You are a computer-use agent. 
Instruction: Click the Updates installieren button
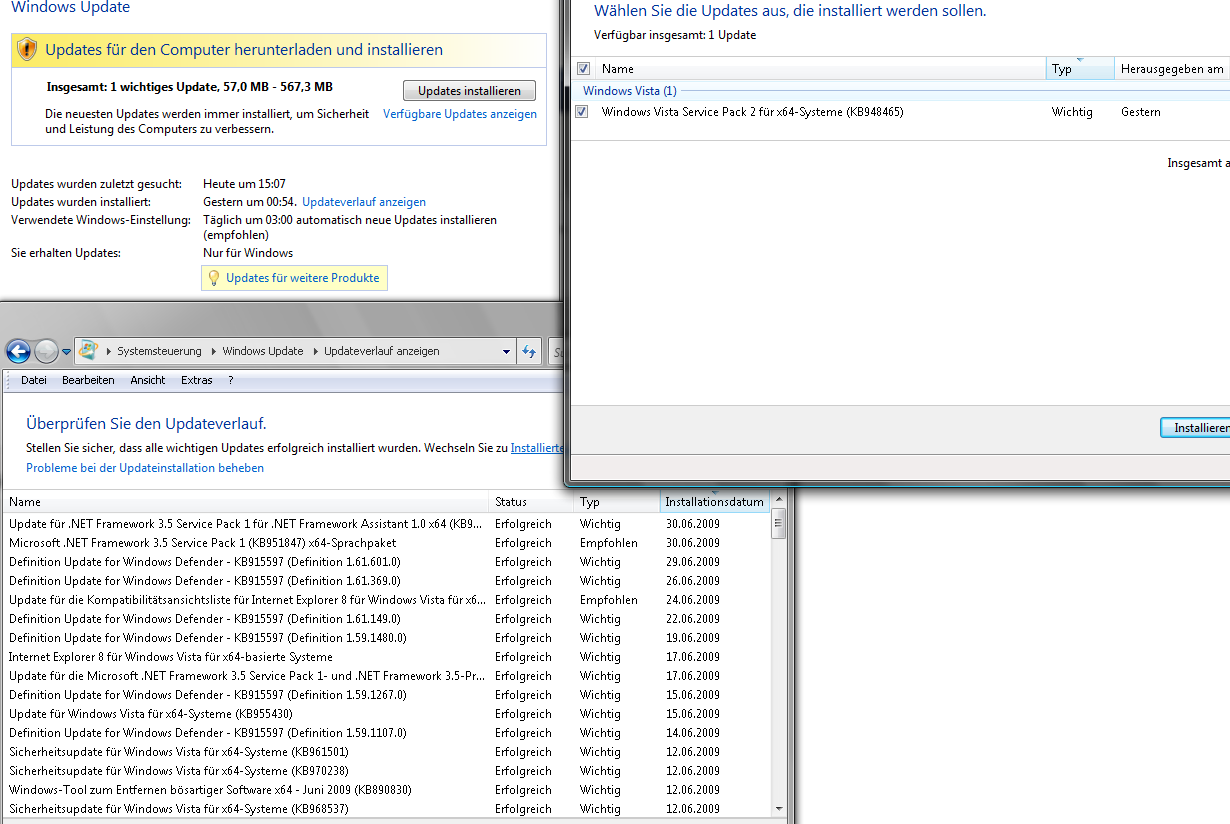[x=469, y=91]
